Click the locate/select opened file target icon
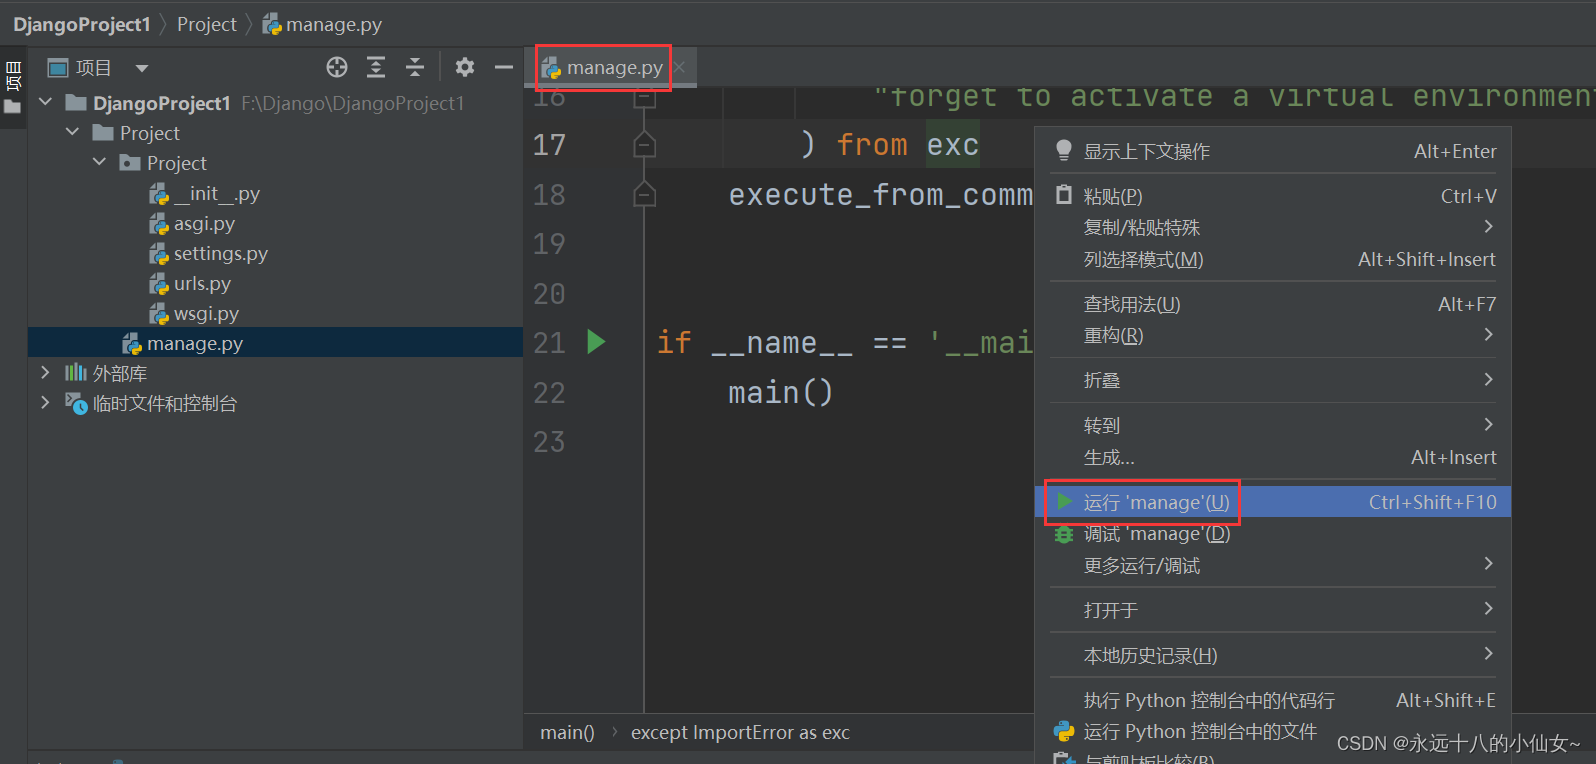 [337, 67]
